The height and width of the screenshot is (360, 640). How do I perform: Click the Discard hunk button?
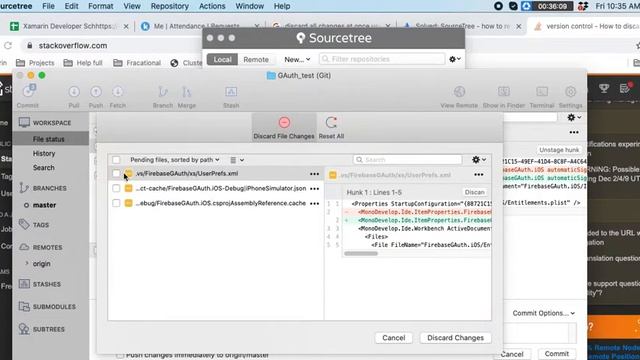point(475,192)
